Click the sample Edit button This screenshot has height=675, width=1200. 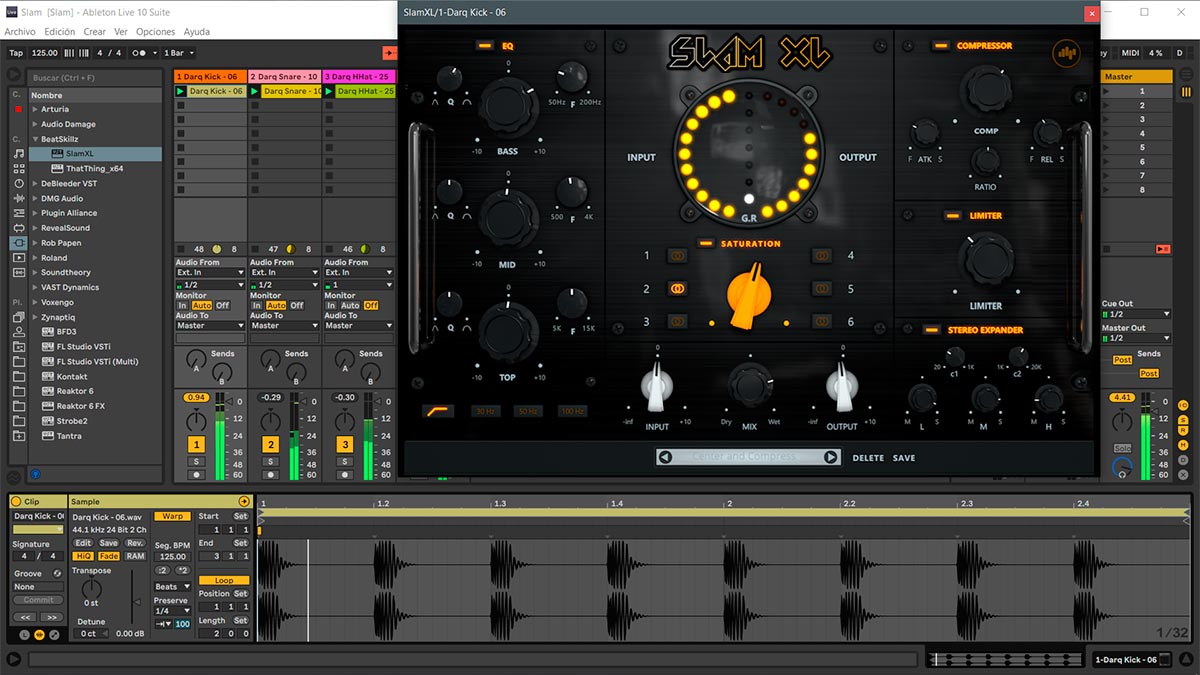click(83, 543)
